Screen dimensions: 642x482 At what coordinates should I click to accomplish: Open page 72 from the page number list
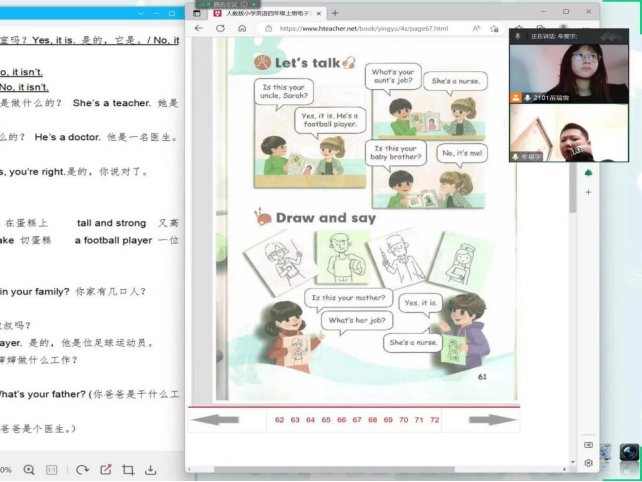(x=434, y=420)
